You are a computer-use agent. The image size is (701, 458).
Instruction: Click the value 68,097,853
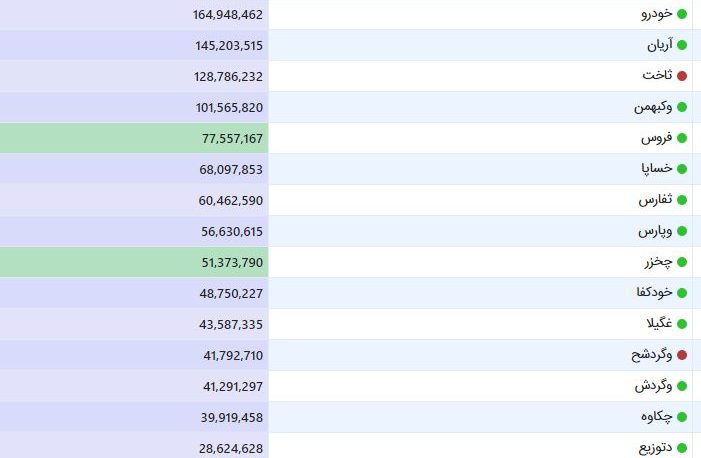click(x=231, y=170)
